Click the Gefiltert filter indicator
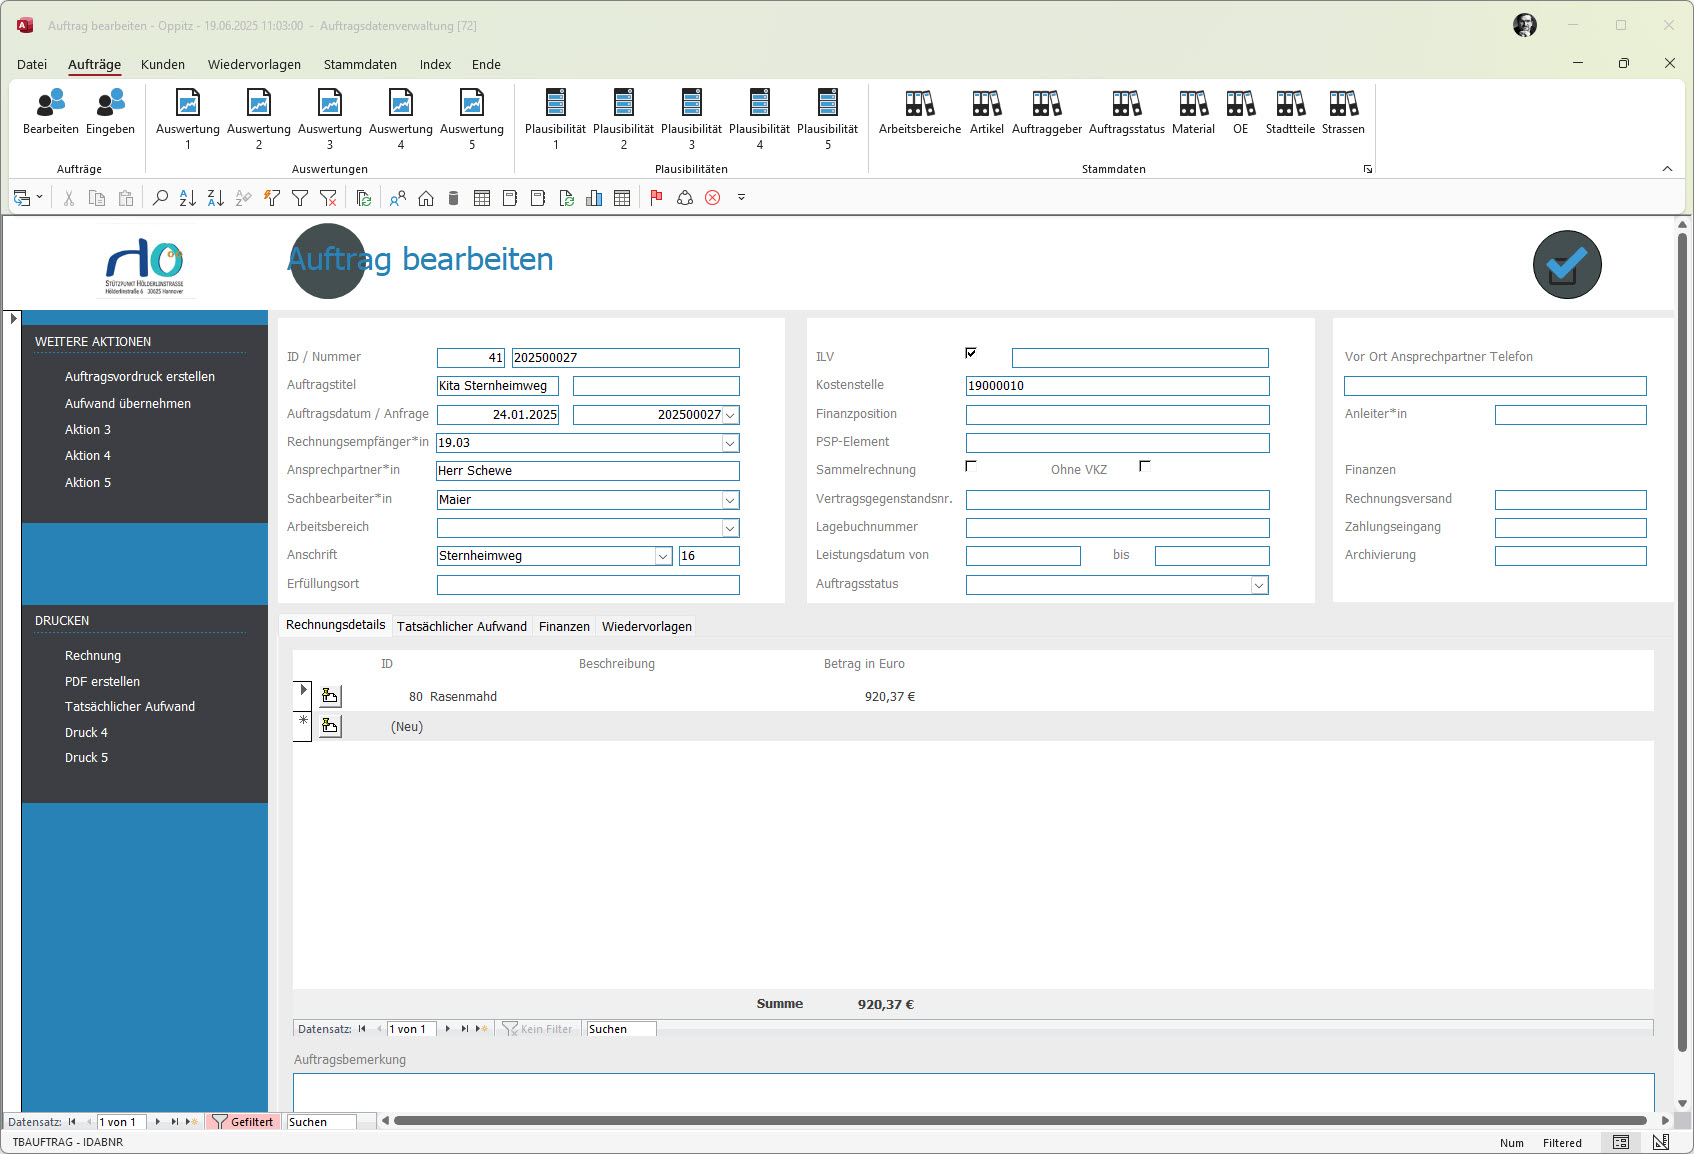 click(243, 1122)
